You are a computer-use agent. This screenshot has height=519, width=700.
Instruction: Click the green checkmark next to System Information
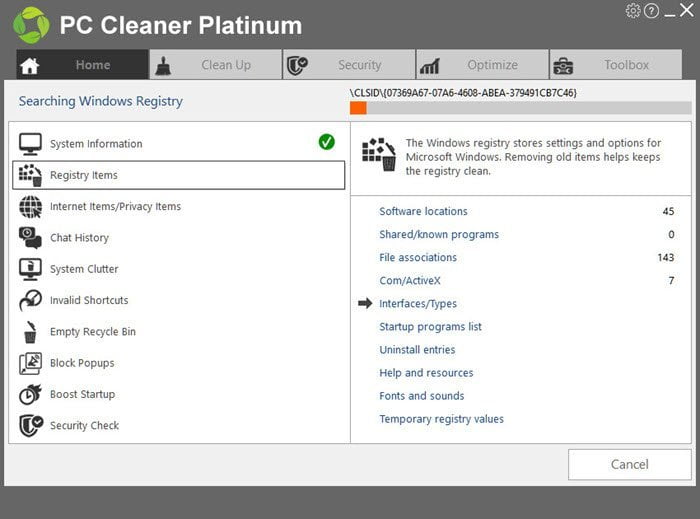327,142
